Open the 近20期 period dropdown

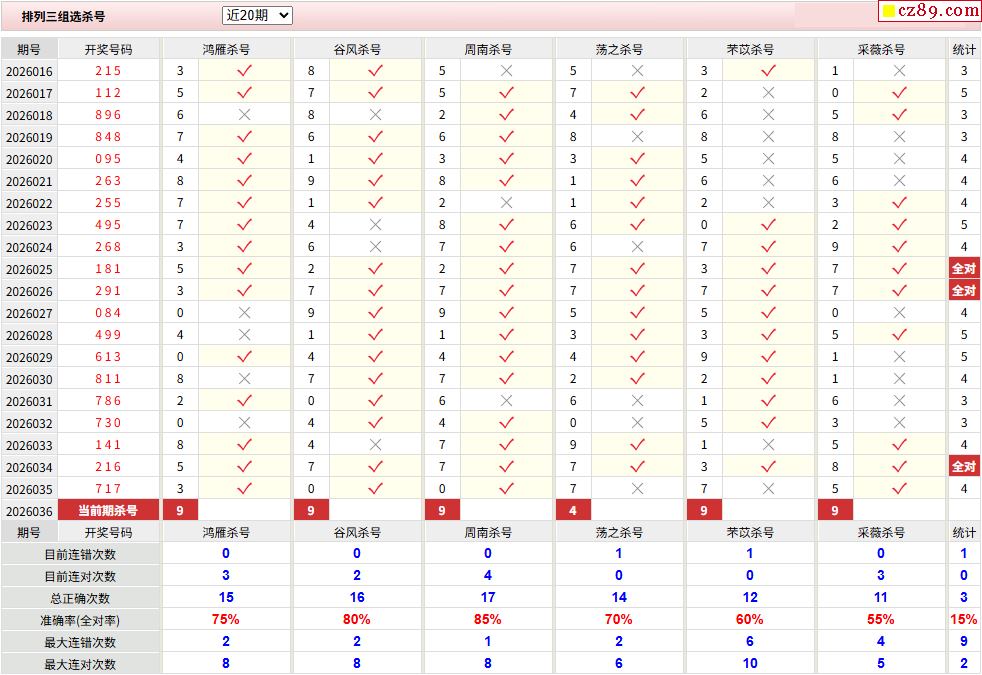tap(257, 15)
